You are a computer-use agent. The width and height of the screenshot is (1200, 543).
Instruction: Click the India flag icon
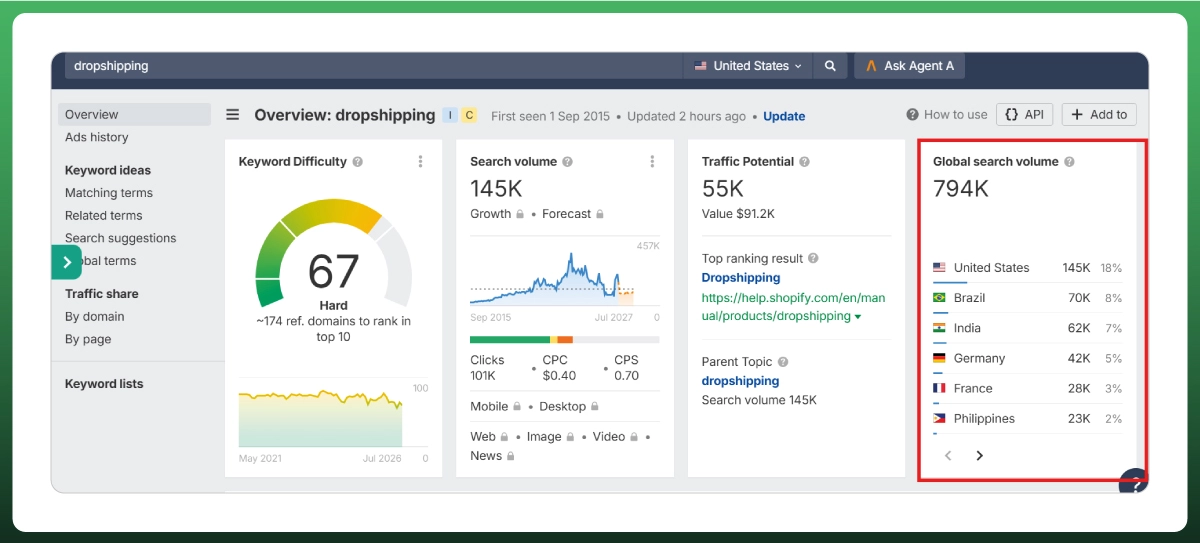pyautogui.click(x=939, y=328)
